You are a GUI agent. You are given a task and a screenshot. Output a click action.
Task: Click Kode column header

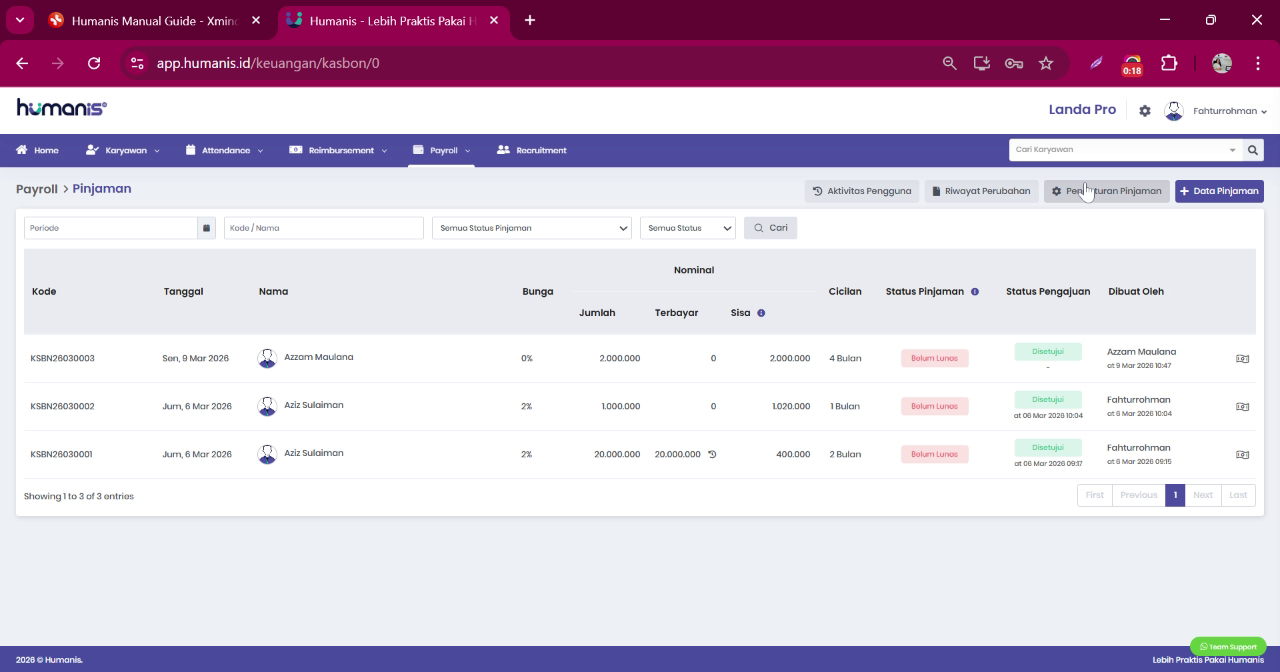point(44,292)
